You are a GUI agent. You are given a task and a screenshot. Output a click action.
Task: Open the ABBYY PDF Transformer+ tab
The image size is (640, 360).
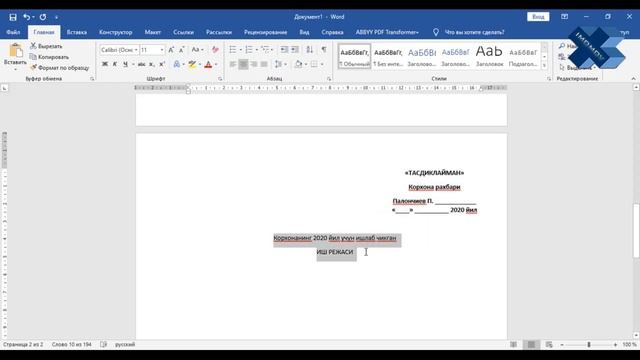(x=387, y=32)
